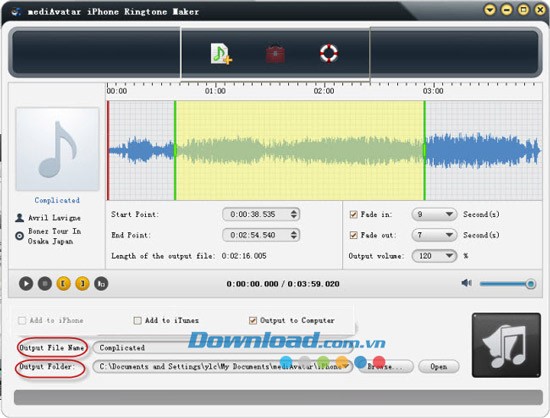Click the Start Point stepper arrows
The width and height of the screenshot is (550, 418).
(x=294, y=214)
